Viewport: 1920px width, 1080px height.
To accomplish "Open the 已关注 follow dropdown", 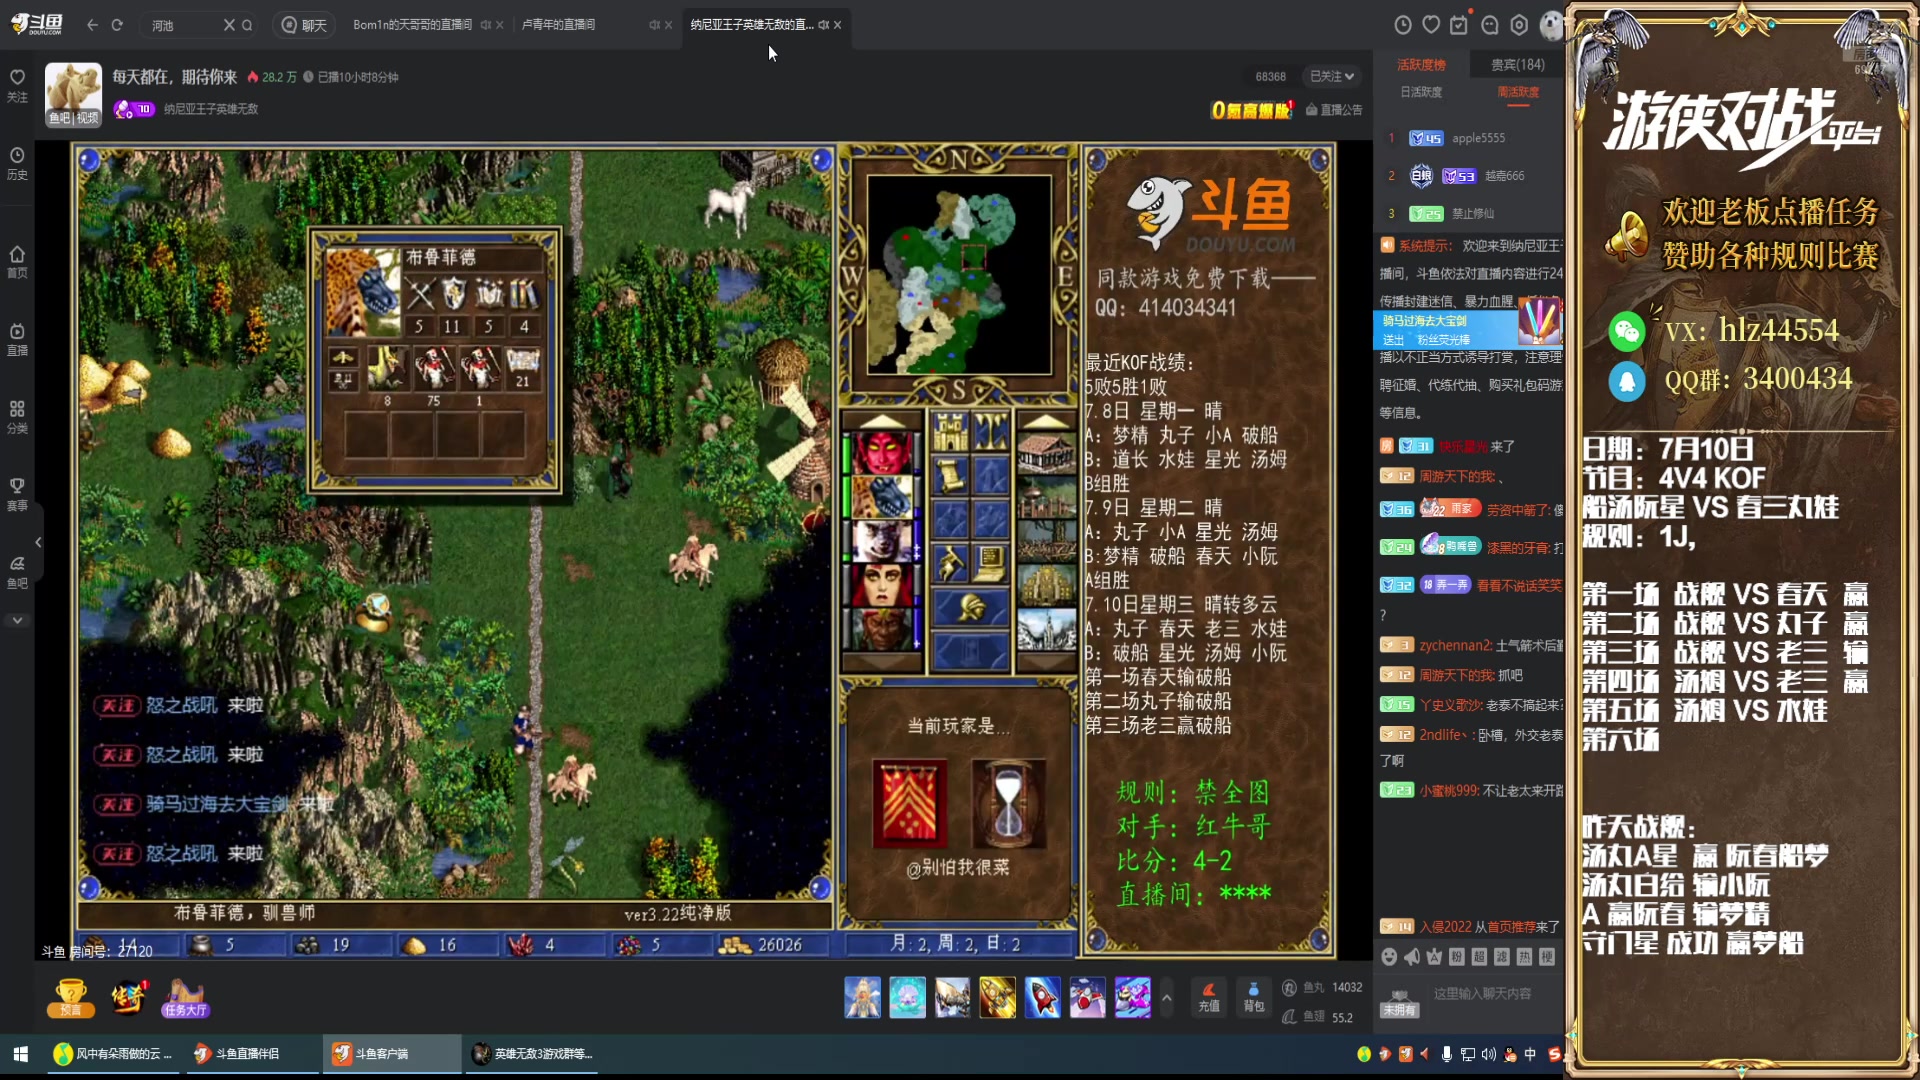I will (1331, 76).
